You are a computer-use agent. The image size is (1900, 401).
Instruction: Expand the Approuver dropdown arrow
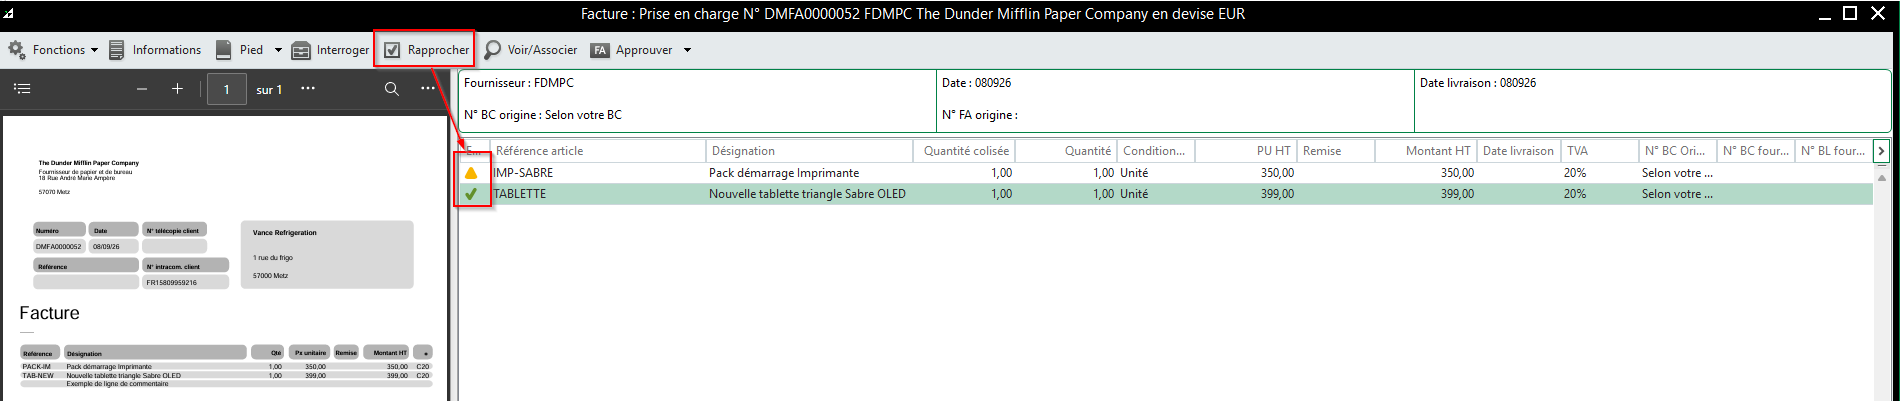(687, 50)
